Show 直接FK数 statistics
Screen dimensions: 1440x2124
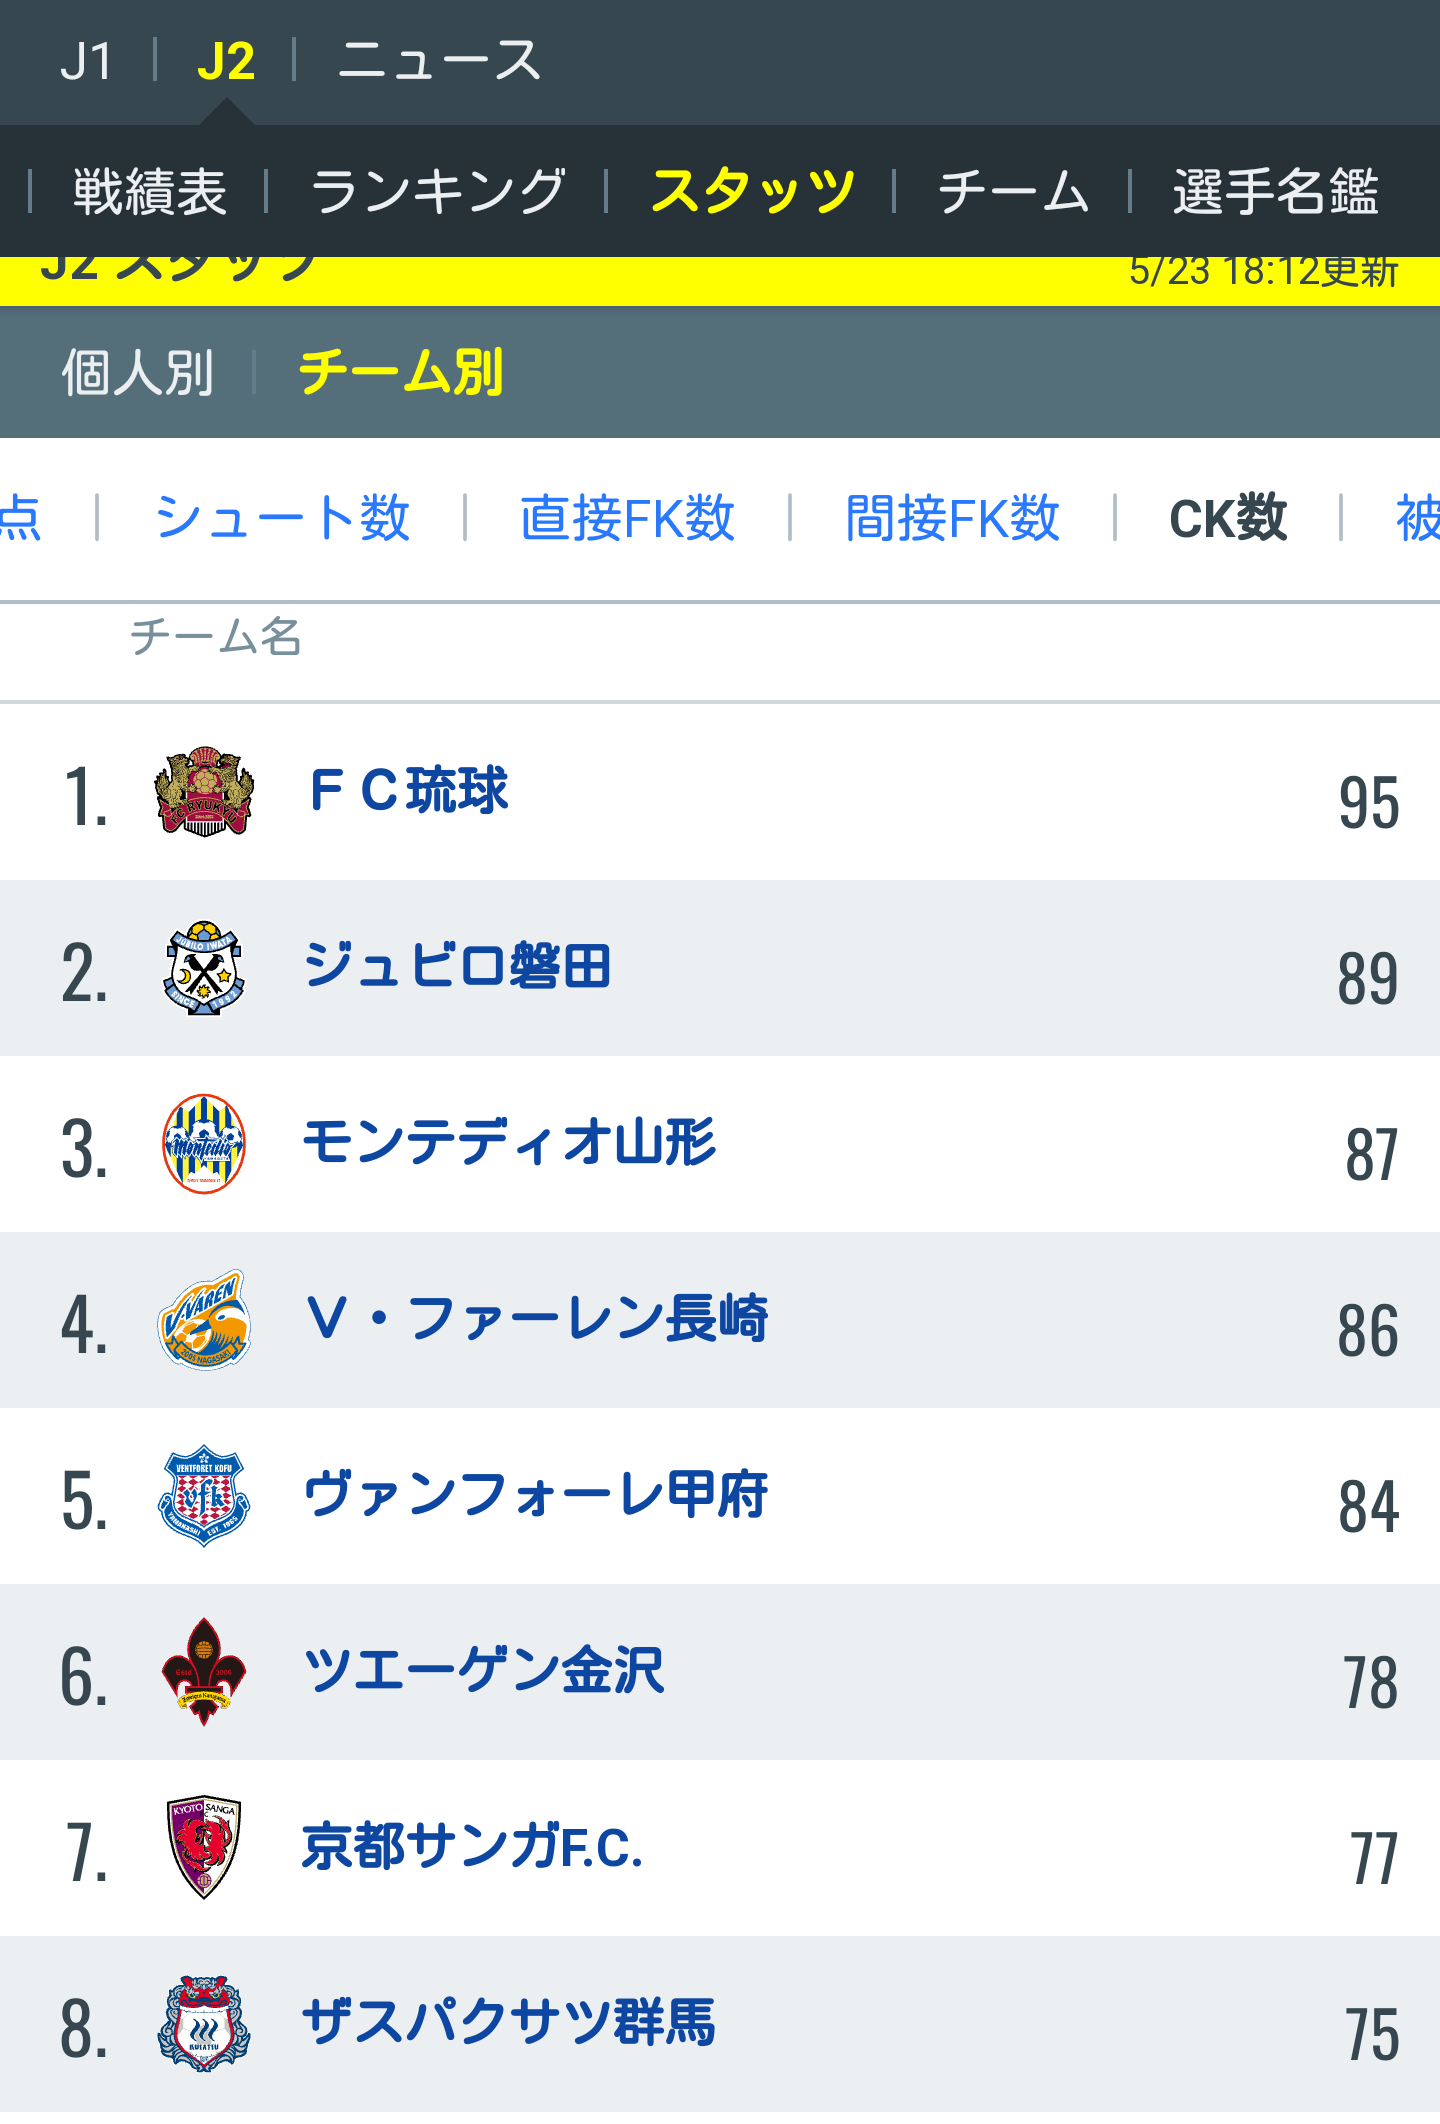pyautogui.click(x=627, y=518)
